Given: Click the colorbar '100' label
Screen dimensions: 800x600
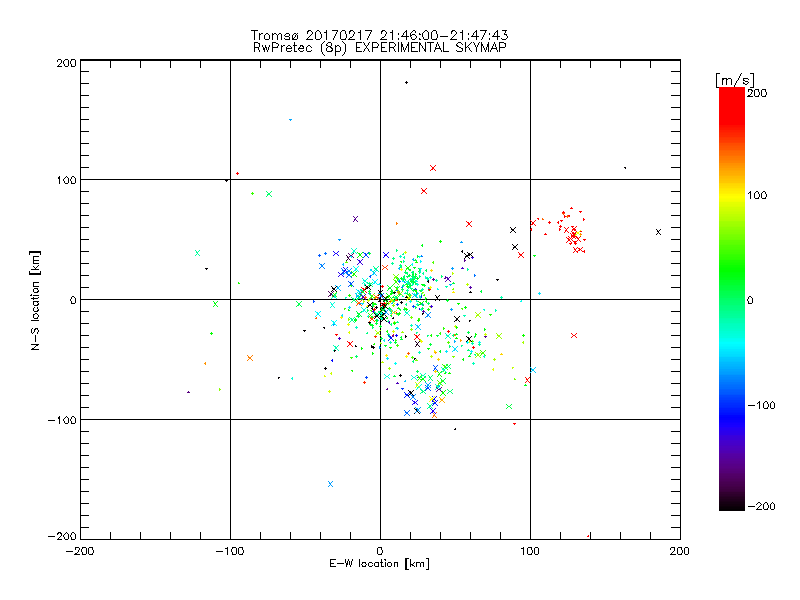Looking at the screenshot, I should coord(757,195).
